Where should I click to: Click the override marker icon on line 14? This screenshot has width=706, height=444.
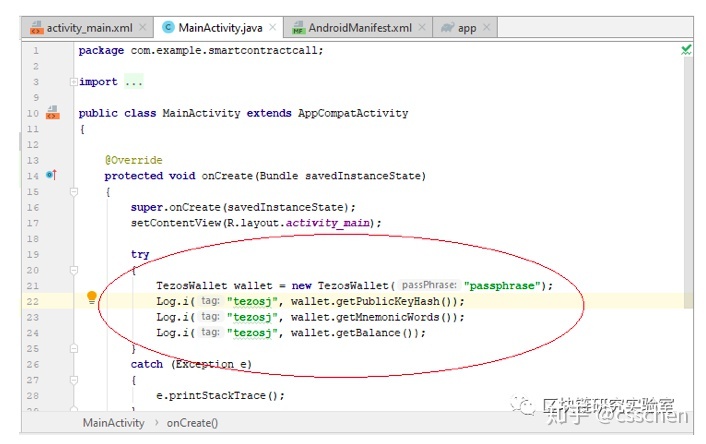click(51, 175)
